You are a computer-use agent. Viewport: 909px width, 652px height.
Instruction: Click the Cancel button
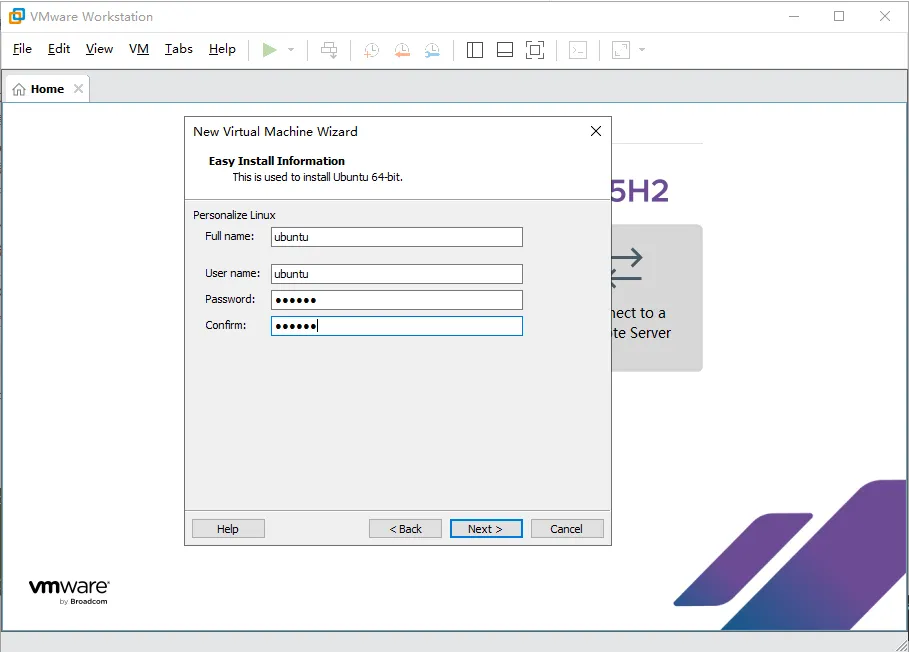(567, 529)
